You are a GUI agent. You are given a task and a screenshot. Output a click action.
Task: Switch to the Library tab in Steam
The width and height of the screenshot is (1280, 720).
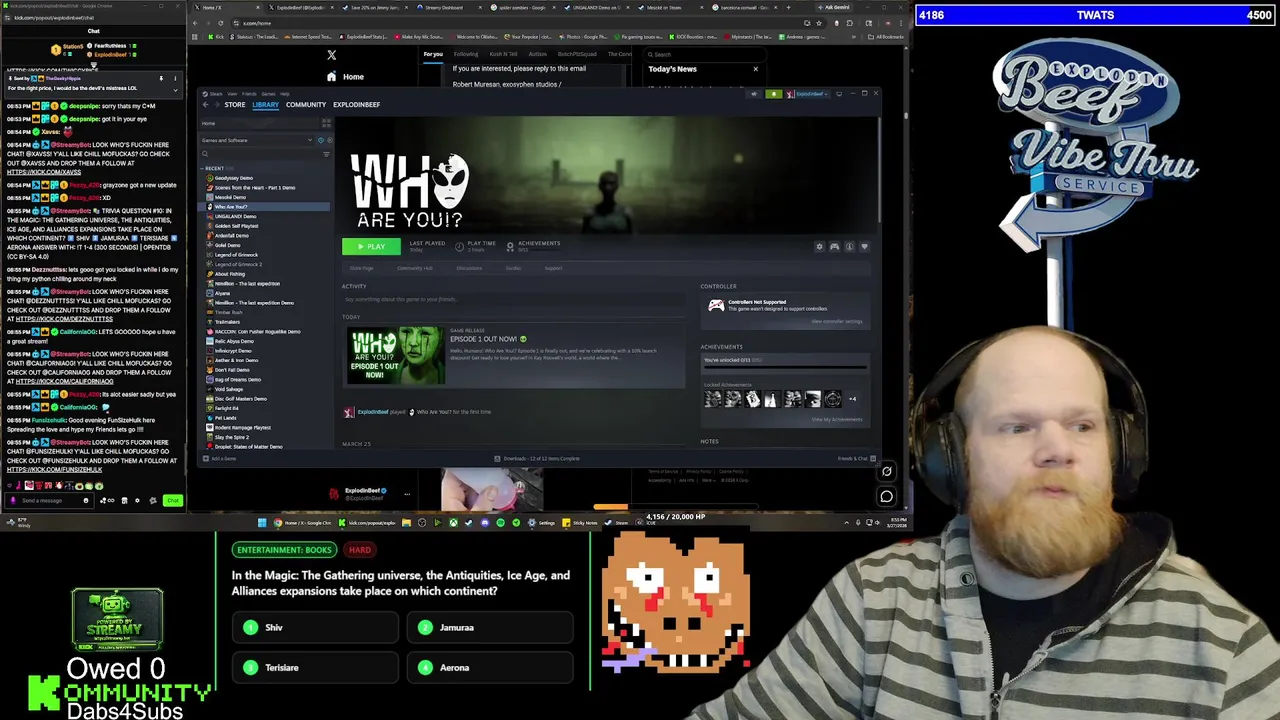pos(265,104)
